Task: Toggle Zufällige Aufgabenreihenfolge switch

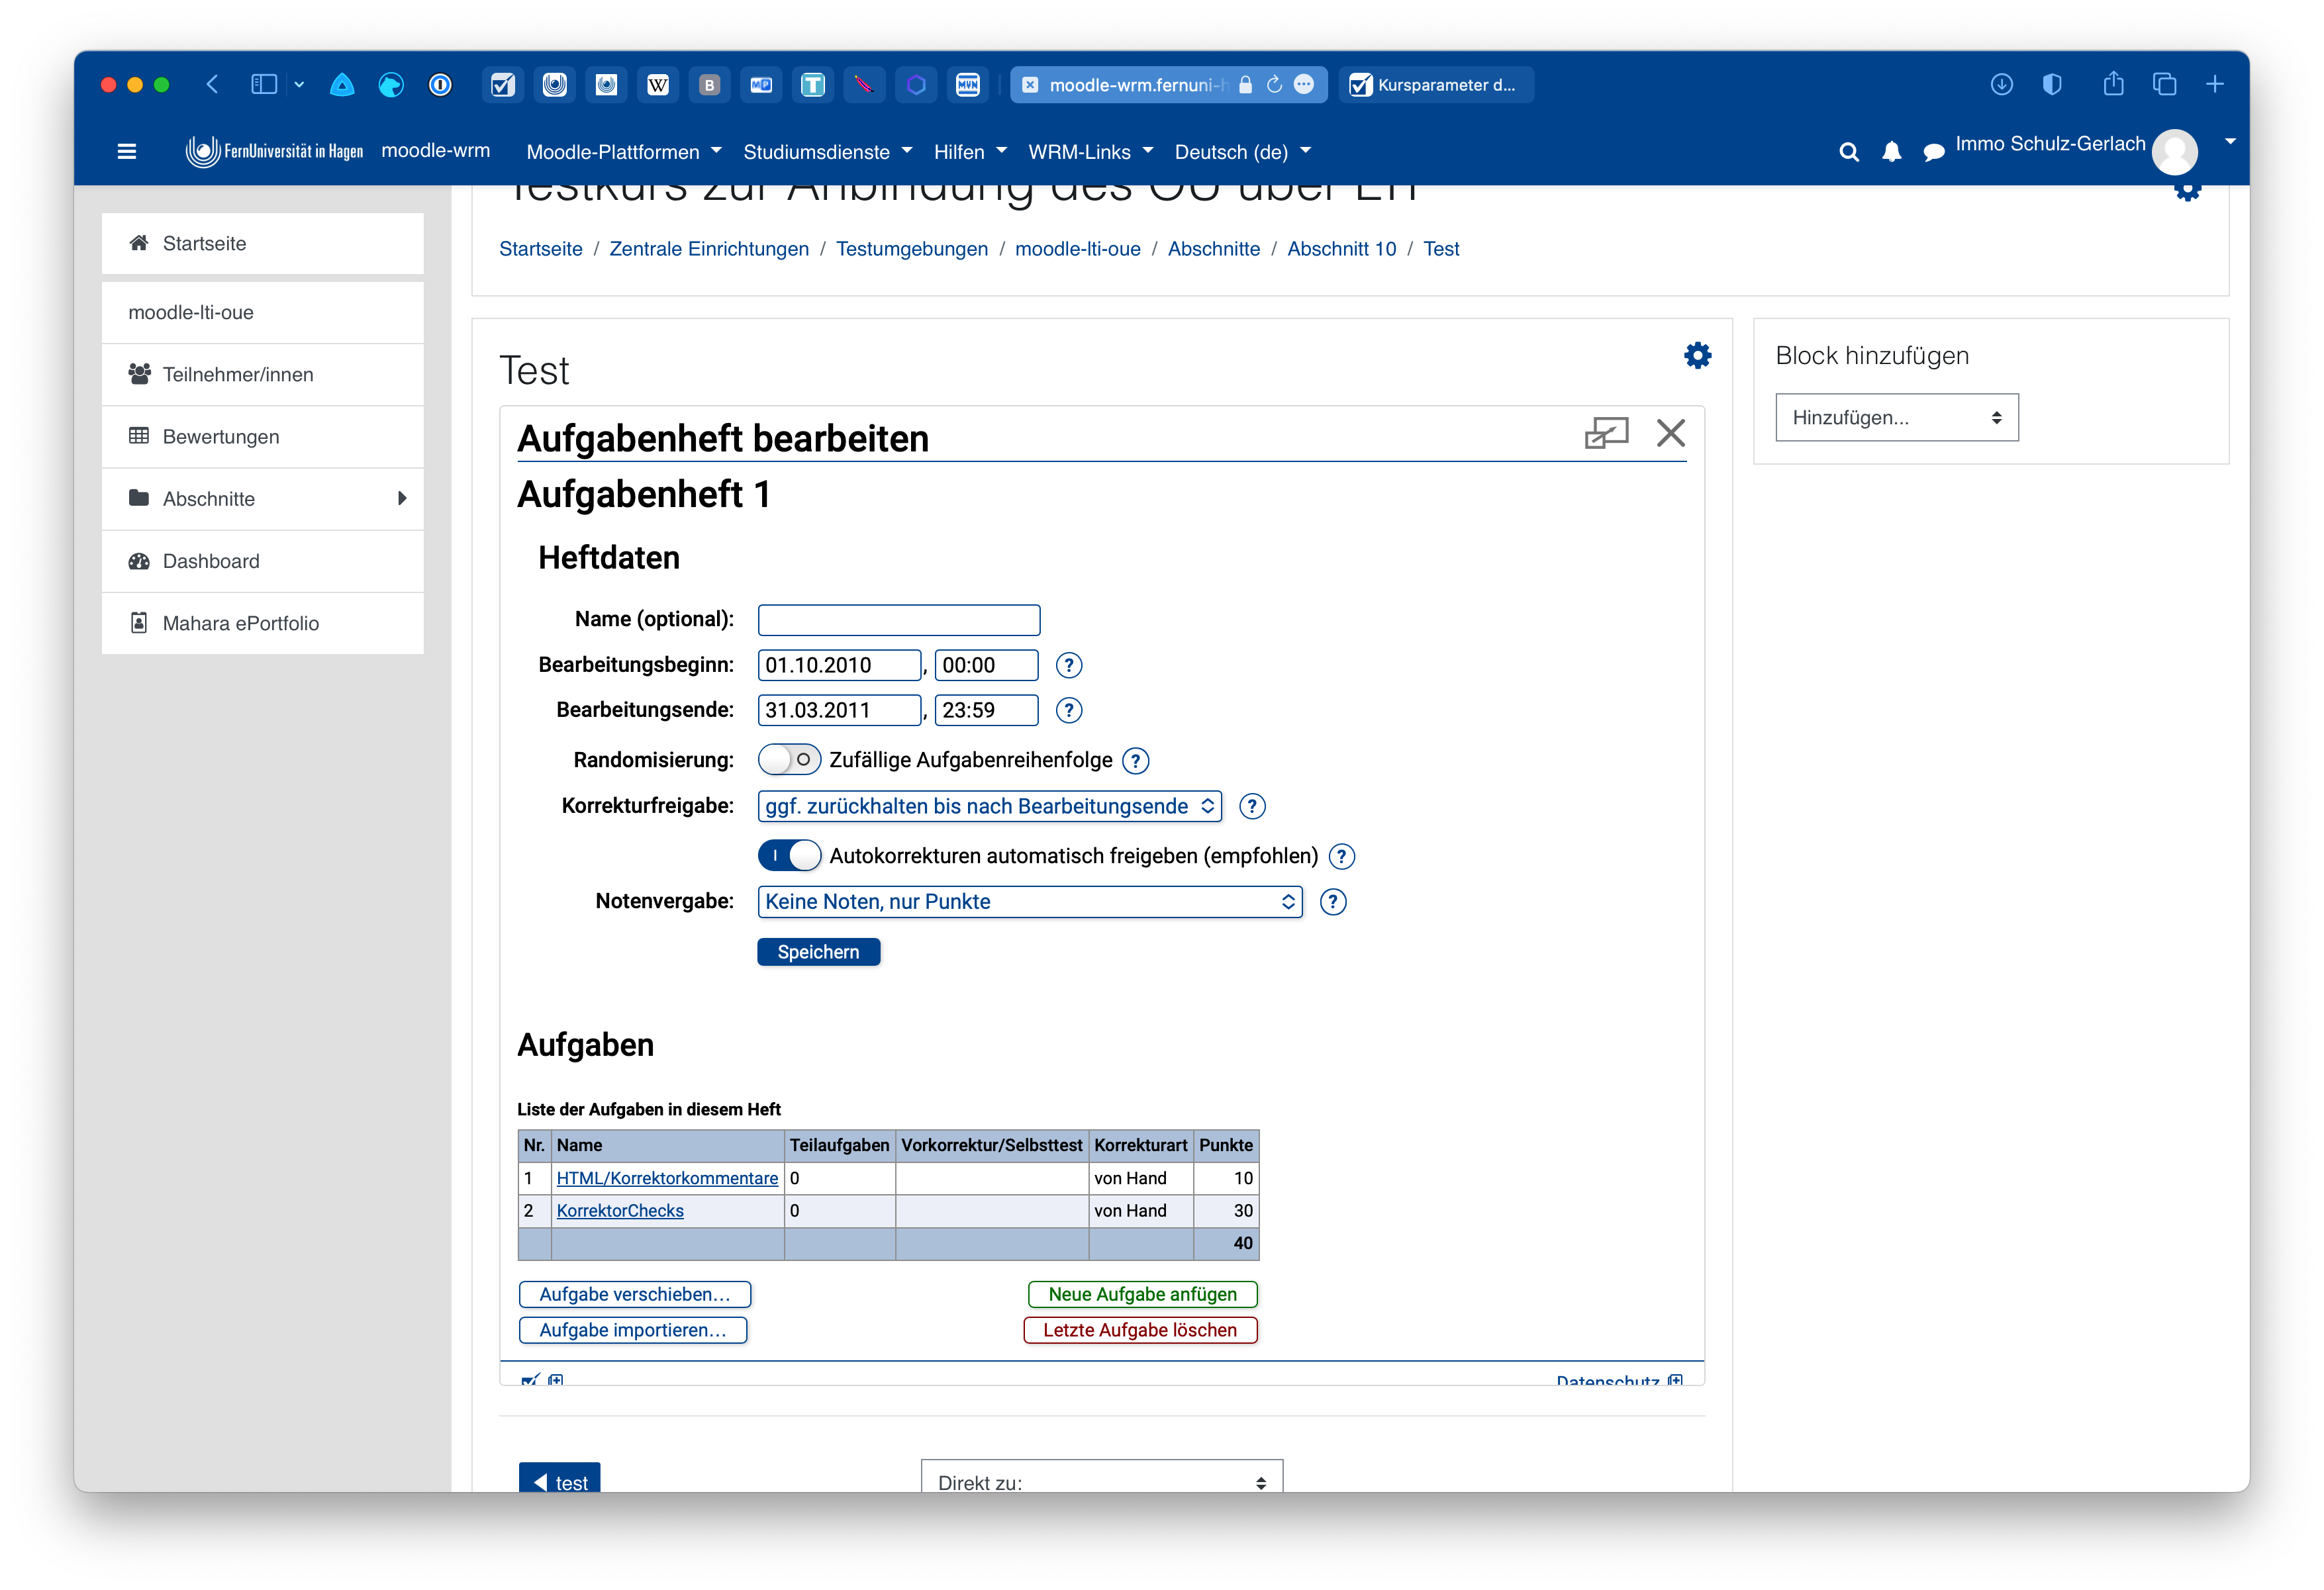Action: [x=789, y=760]
